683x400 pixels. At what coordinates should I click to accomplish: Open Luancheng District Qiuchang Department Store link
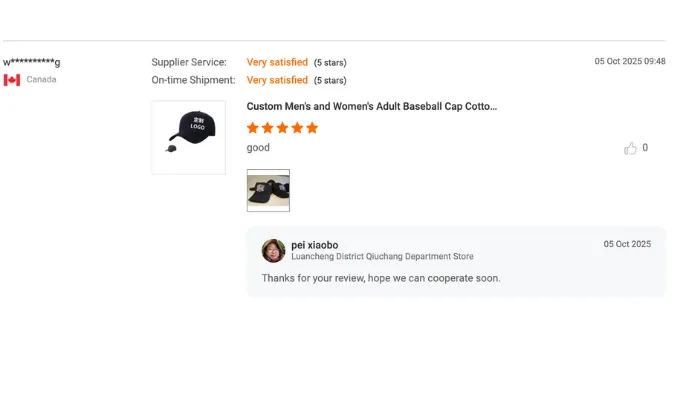(382, 257)
